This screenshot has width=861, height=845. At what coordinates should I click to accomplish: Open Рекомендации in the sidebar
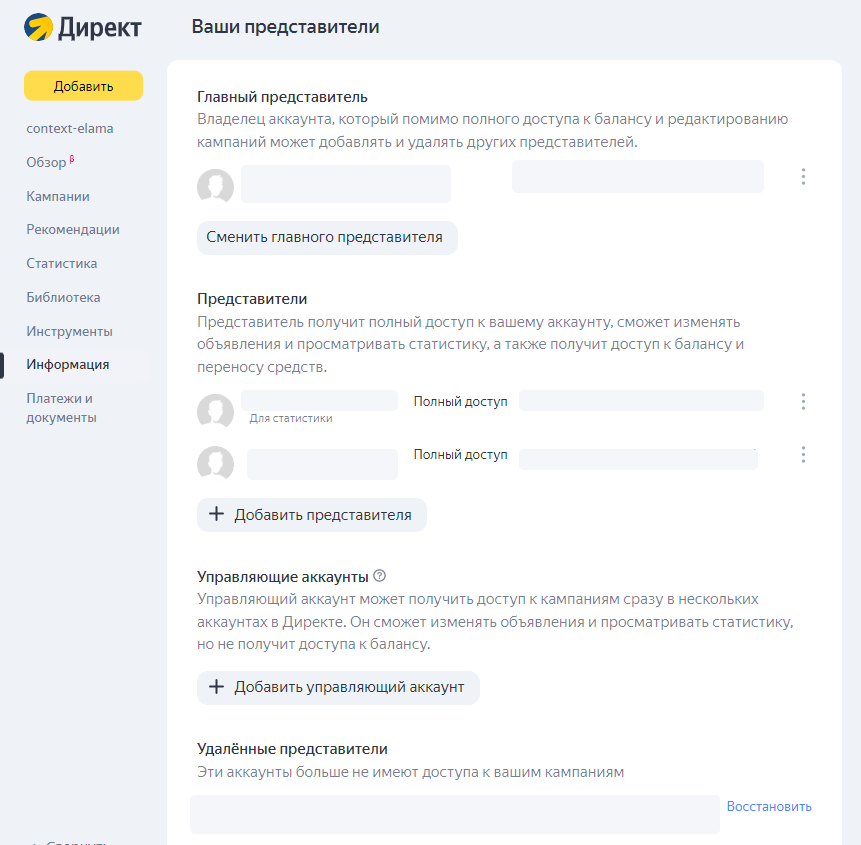73,230
